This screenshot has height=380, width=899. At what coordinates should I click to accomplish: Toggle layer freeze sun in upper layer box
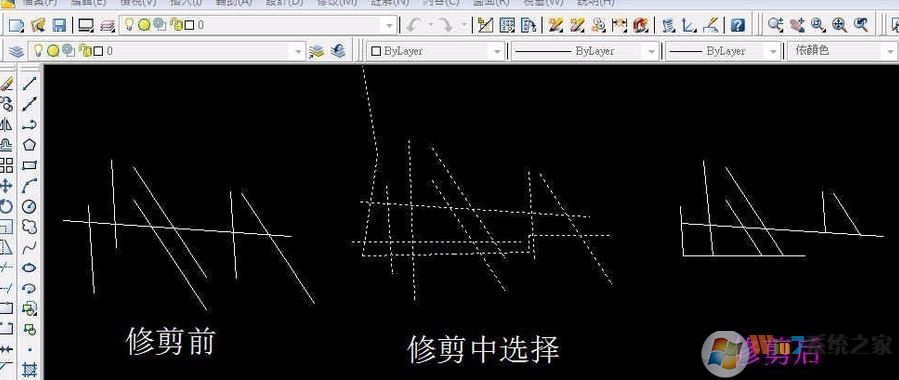(144, 25)
